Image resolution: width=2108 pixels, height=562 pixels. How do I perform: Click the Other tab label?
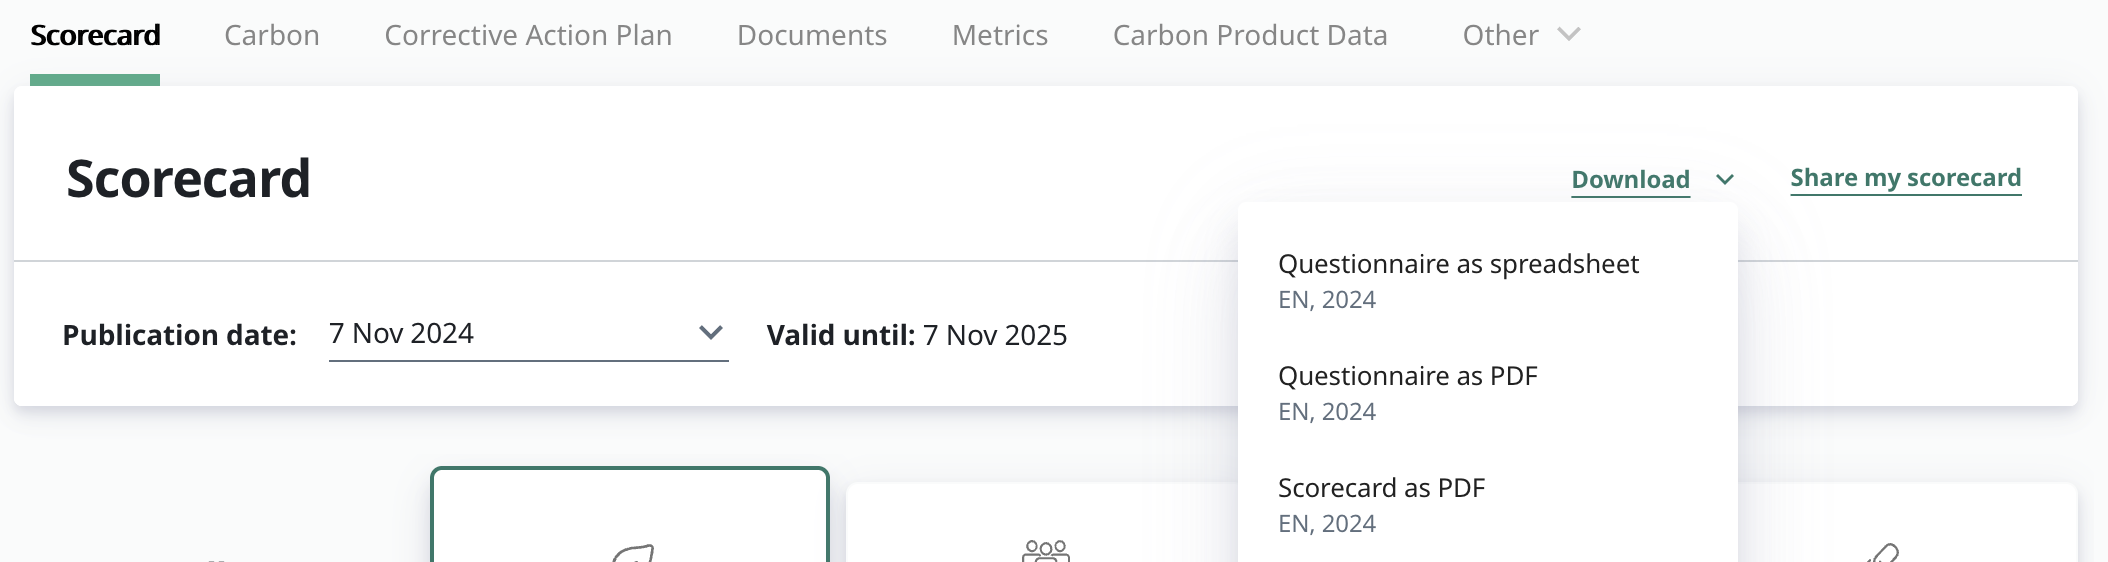[1500, 36]
